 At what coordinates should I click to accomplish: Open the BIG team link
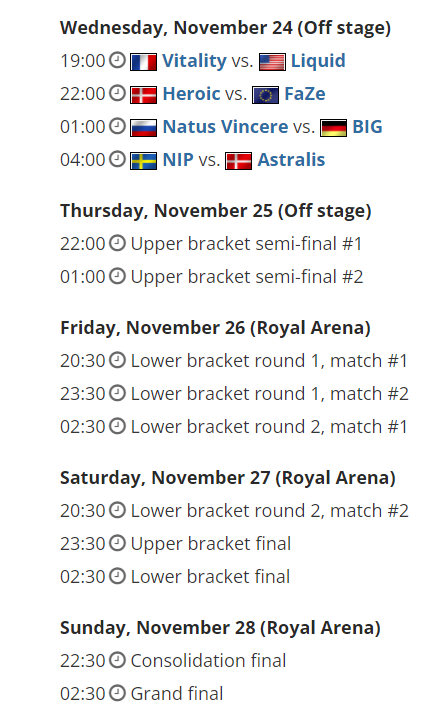(367, 126)
